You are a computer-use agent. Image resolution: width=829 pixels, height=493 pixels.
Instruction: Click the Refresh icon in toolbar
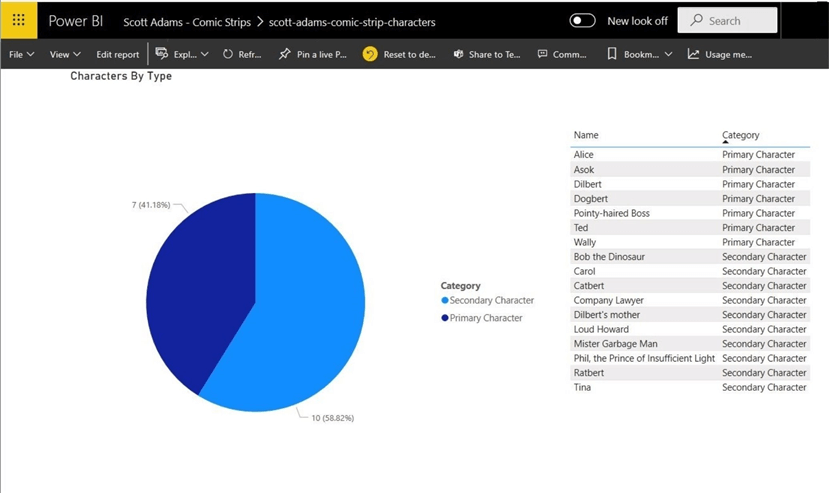pos(228,54)
